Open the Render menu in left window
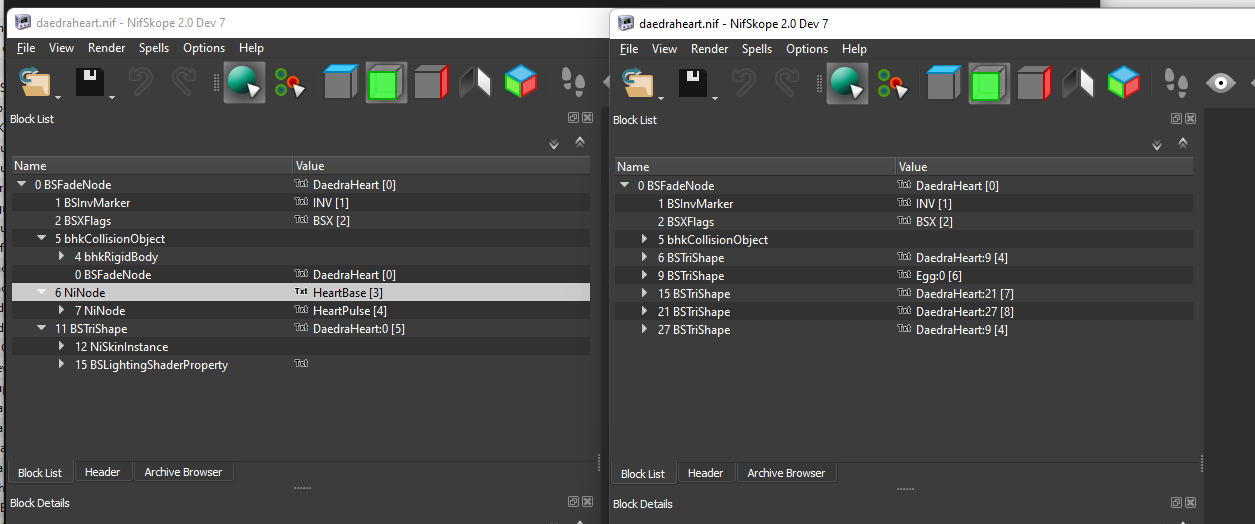Viewport: 1255px width, 524px height. (107, 48)
